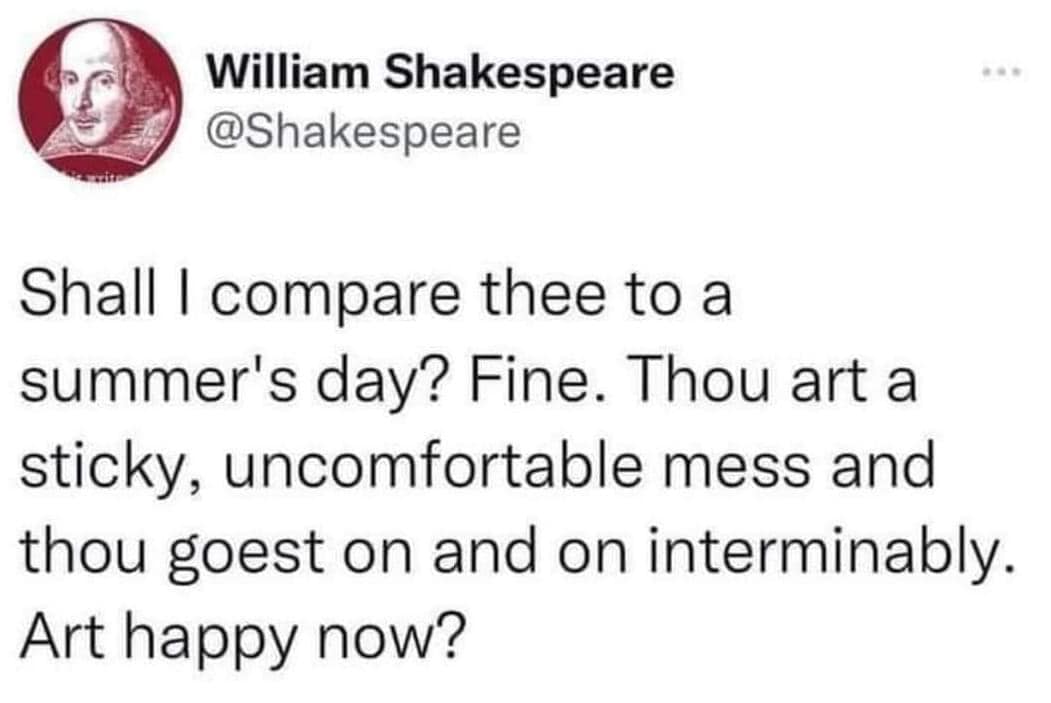1051x703 pixels.
Task: Select the word "sticky," in the tweet
Action: pyautogui.click(x=106, y=467)
